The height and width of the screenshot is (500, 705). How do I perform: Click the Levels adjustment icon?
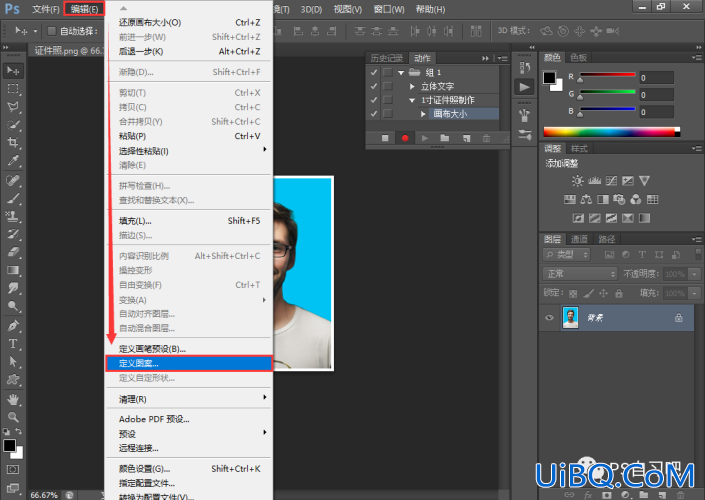coord(594,181)
